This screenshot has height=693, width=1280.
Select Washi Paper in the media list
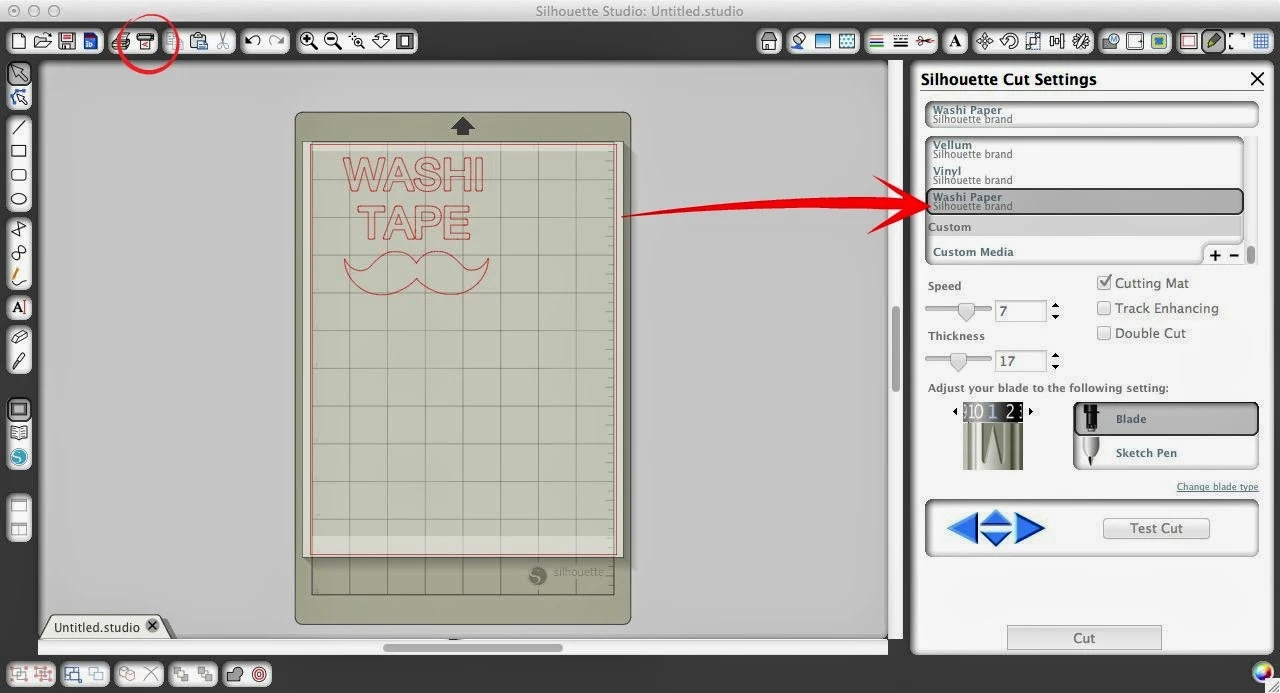(1084, 201)
